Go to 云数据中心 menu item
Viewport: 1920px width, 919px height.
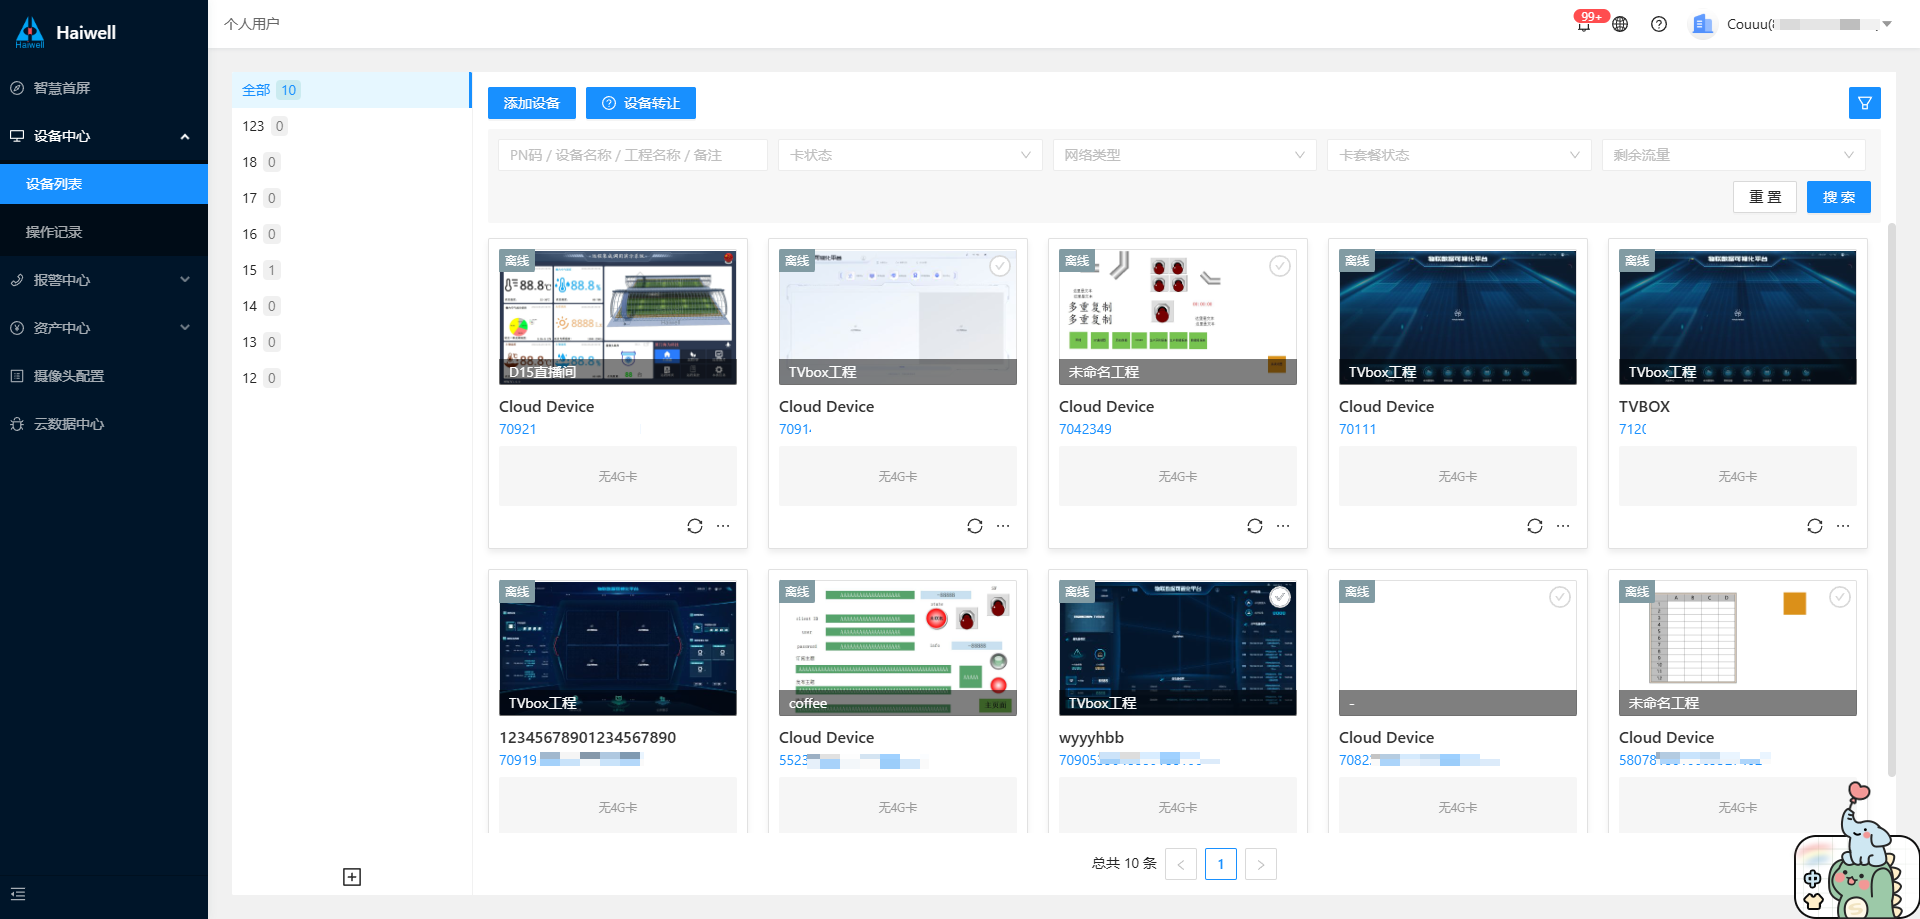click(68, 424)
